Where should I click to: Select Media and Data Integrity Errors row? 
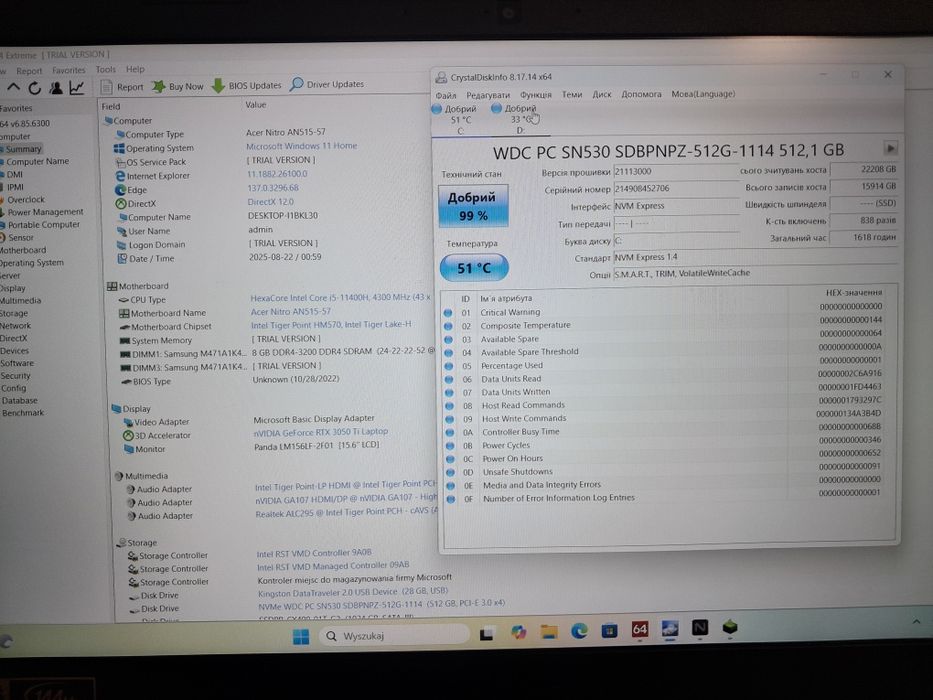pyautogui.click(x=663, y=485)
